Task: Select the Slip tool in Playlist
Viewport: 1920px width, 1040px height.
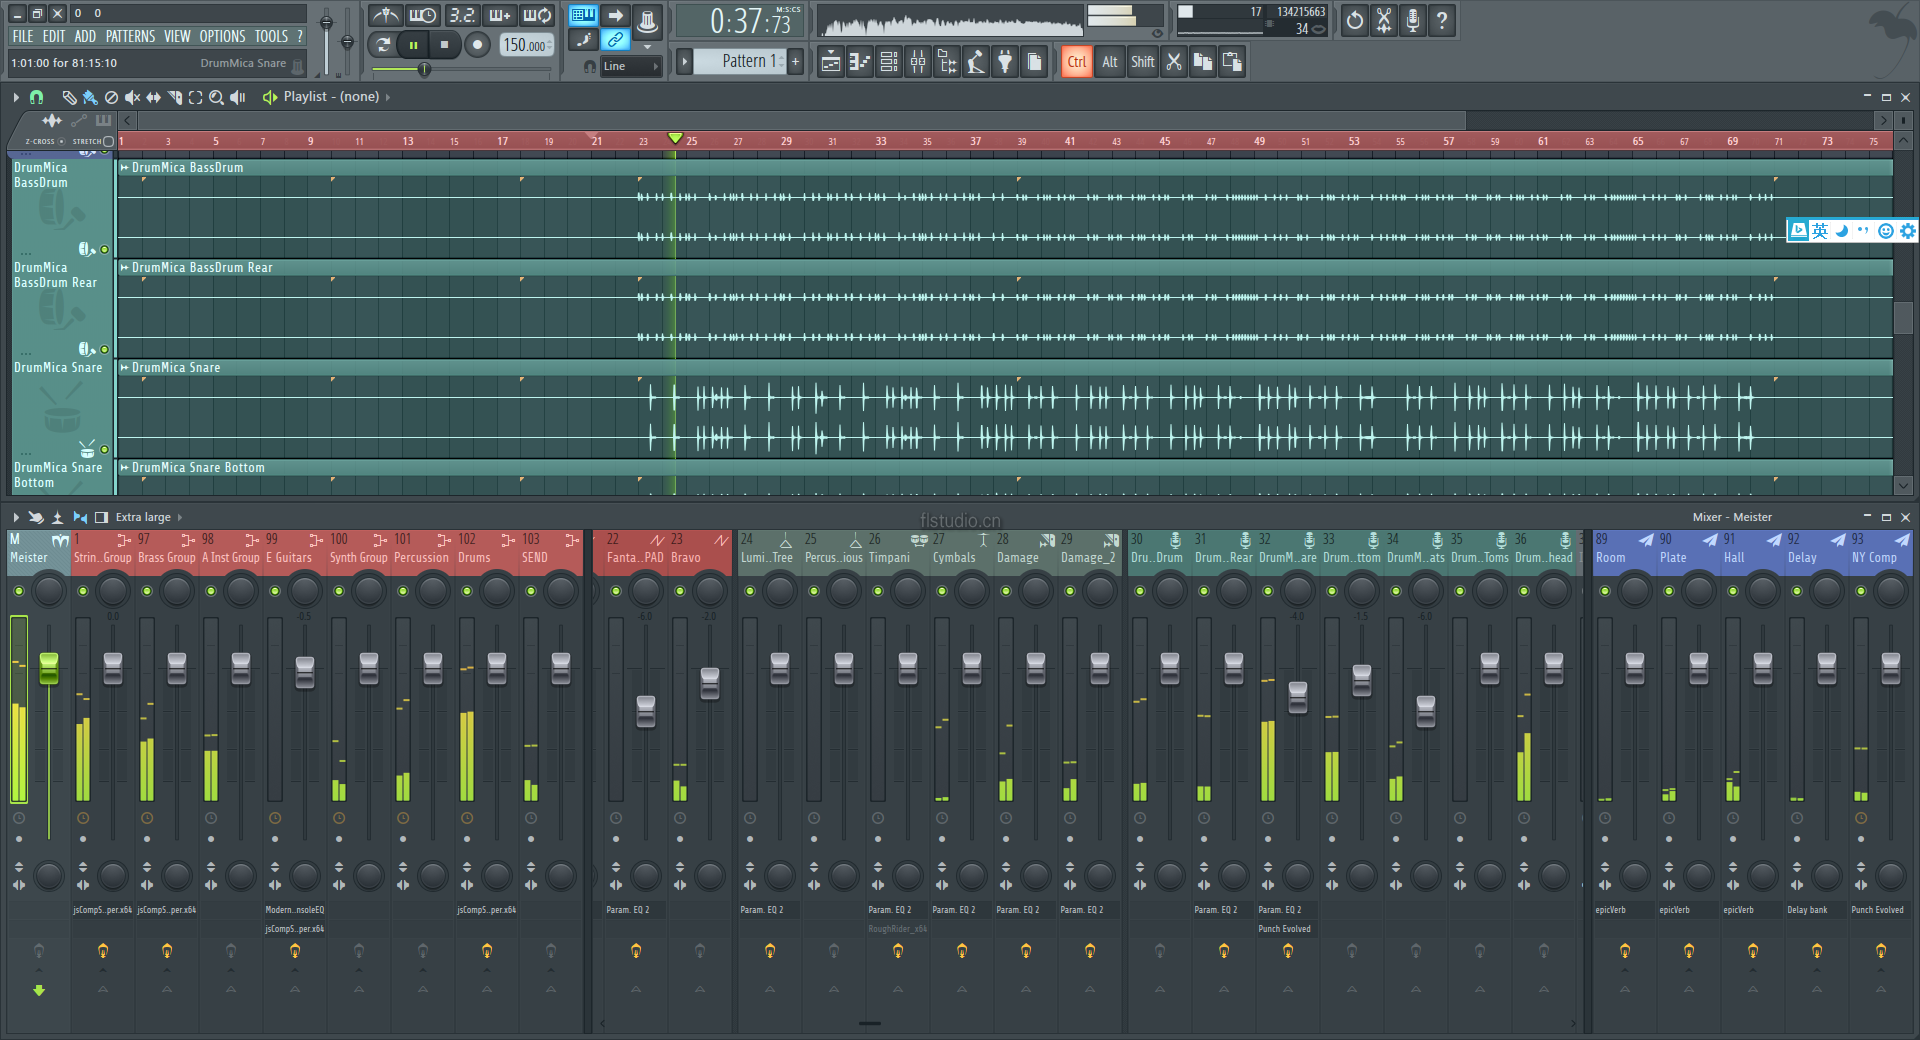Action: pos(153,97)
